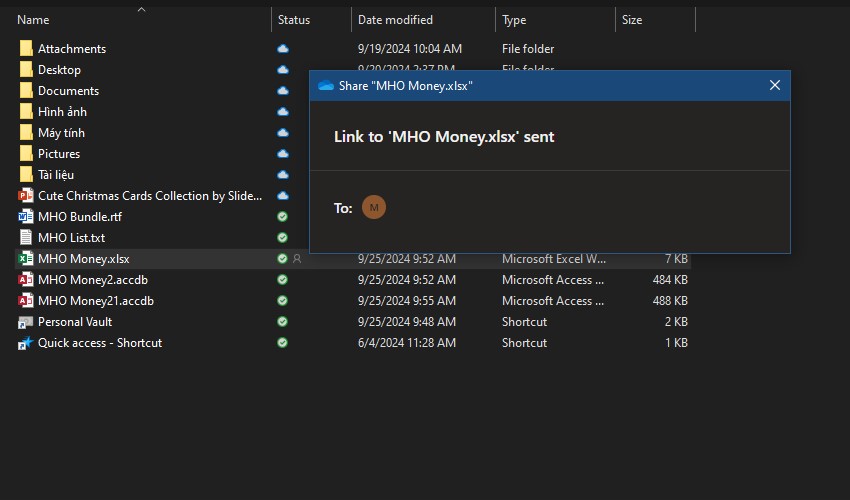Select the Tài liệu folder
850x500 pixels.
point(56,175)
